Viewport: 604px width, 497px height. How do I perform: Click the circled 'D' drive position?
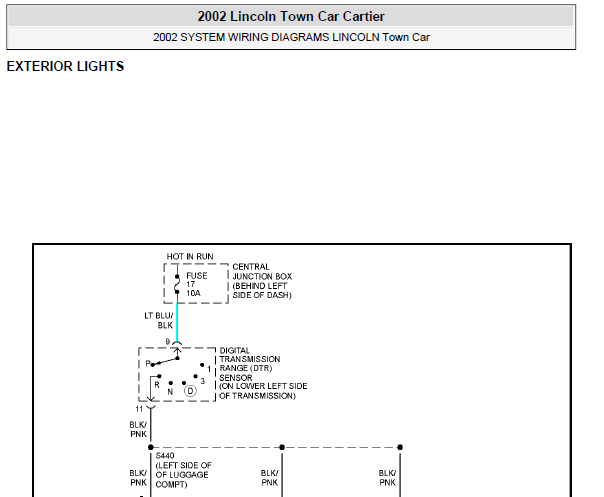(x=190, y=391)
